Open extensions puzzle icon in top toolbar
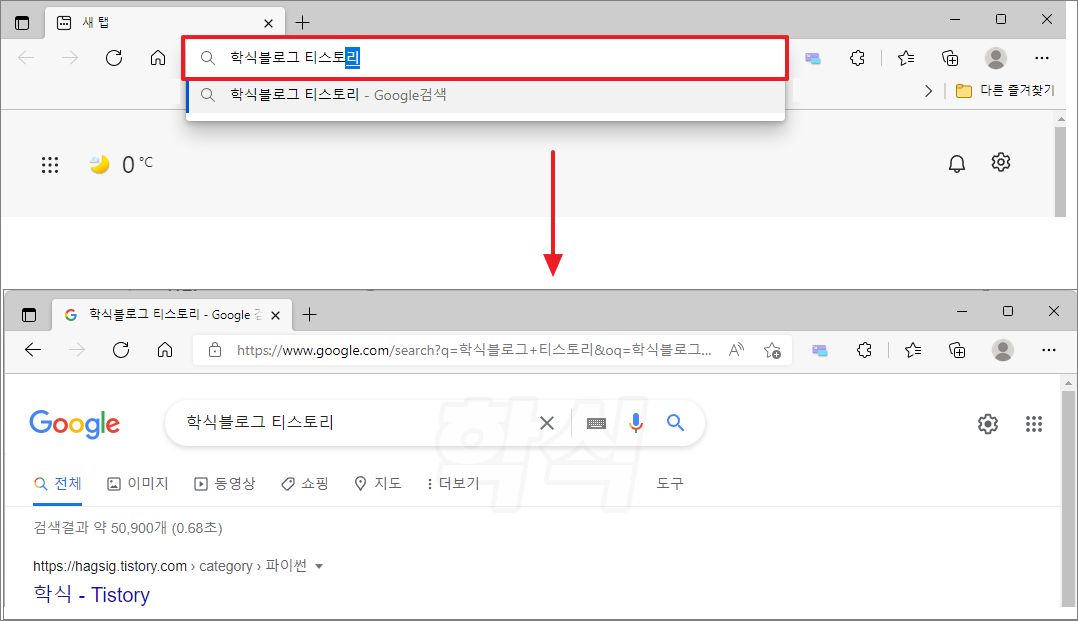1078x621 pixels. pyautogui.click(x=857, y=58)
